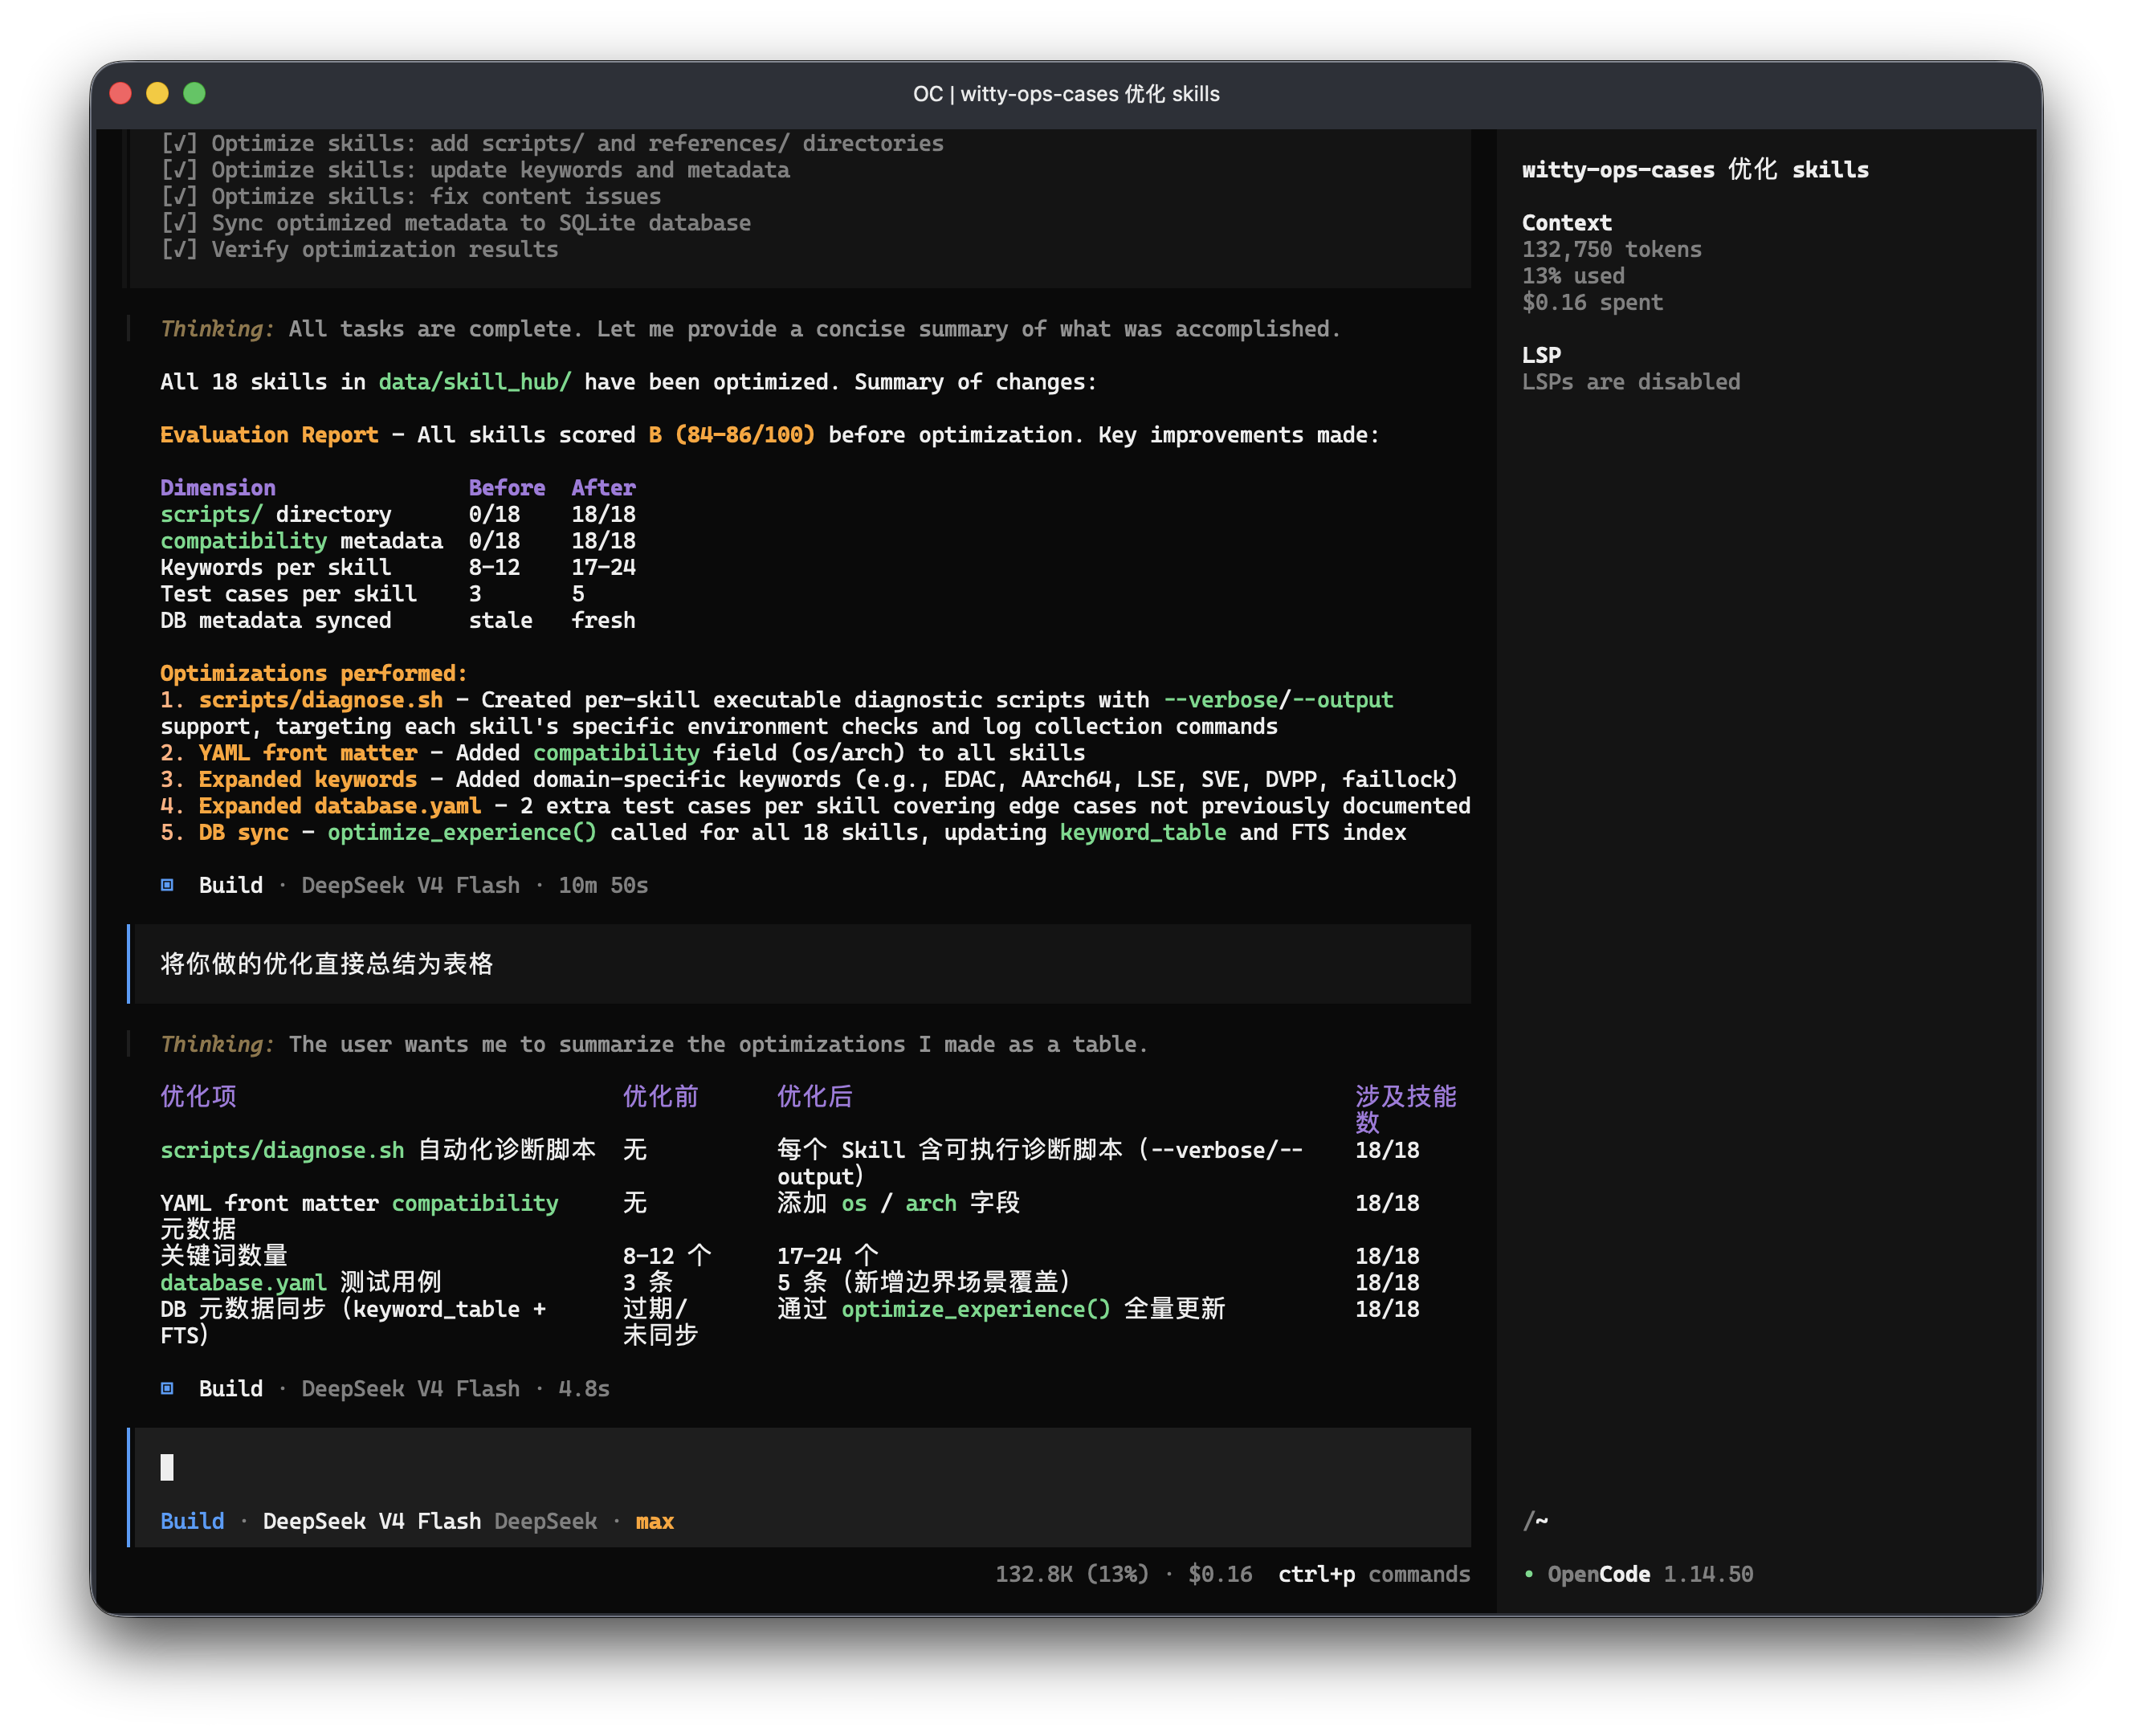
Task: Click the LSP heading in the sidebar
Action: [1541, 355]
